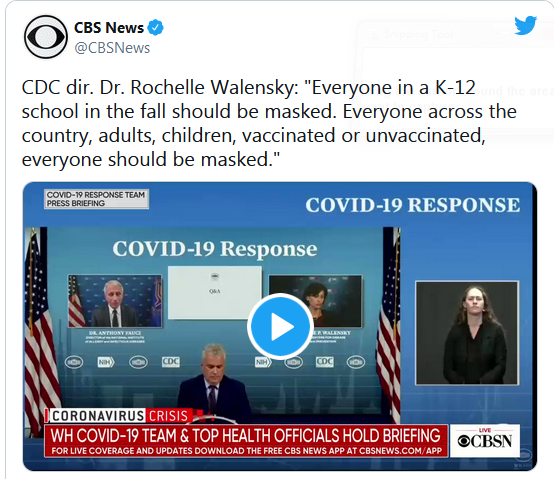Open the CBS News profile name
Viewport: 554px width, 479px height.
point(109,28)
